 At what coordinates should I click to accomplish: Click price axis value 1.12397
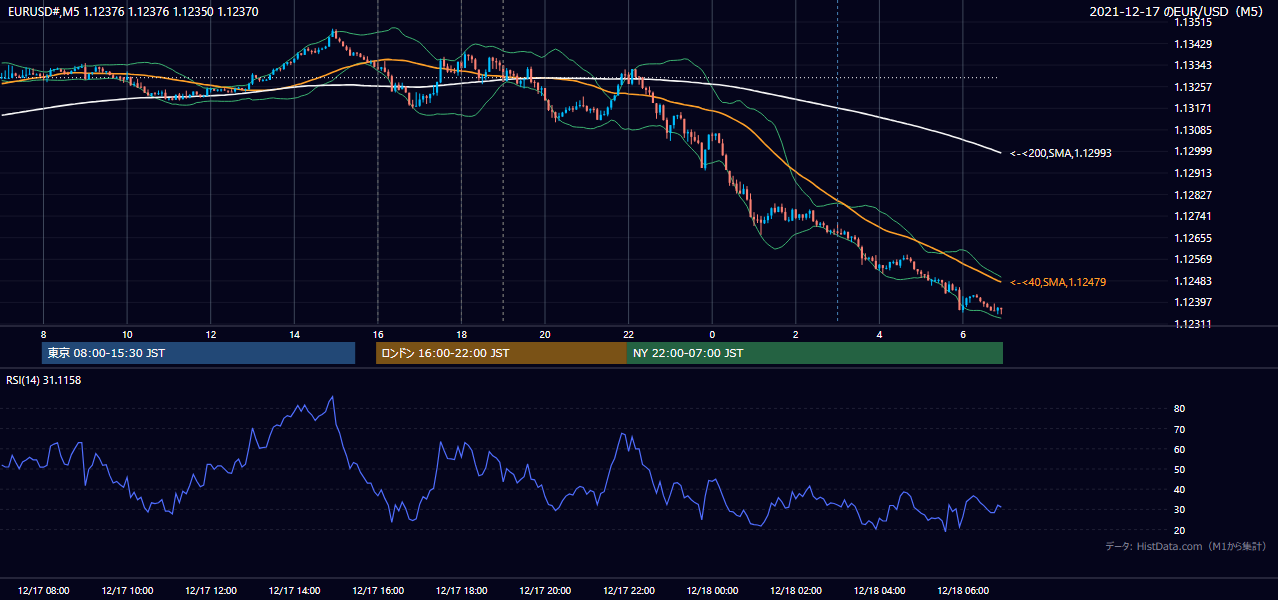[x=1193, y=302]
